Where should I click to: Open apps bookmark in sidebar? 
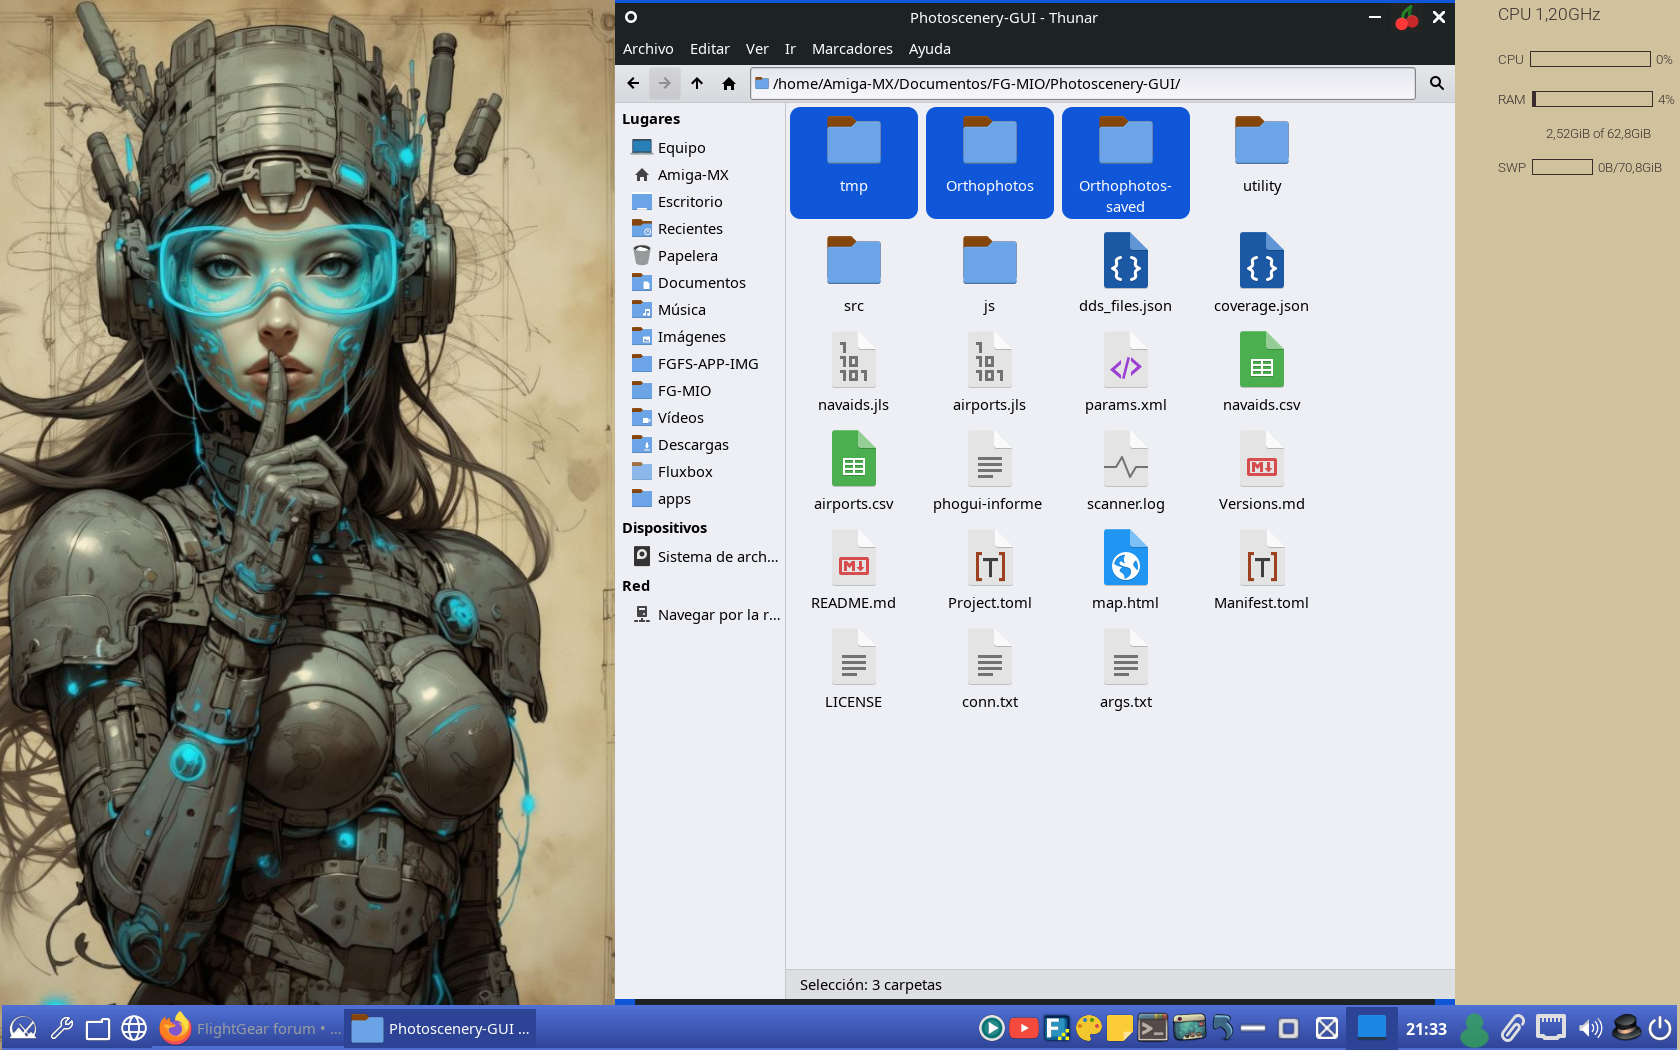pos(700,499)
